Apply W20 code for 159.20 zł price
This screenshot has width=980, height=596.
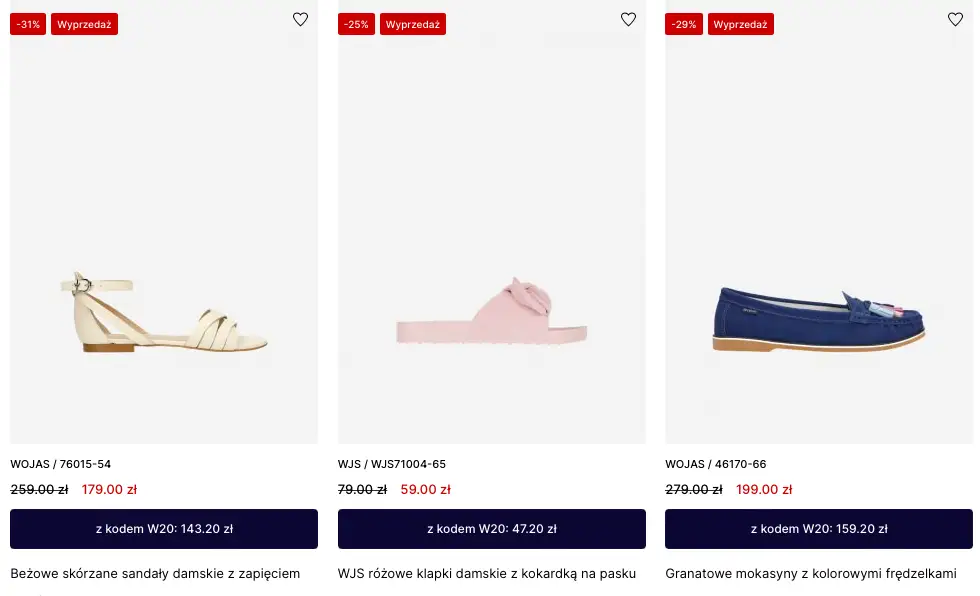click(819, 529)
